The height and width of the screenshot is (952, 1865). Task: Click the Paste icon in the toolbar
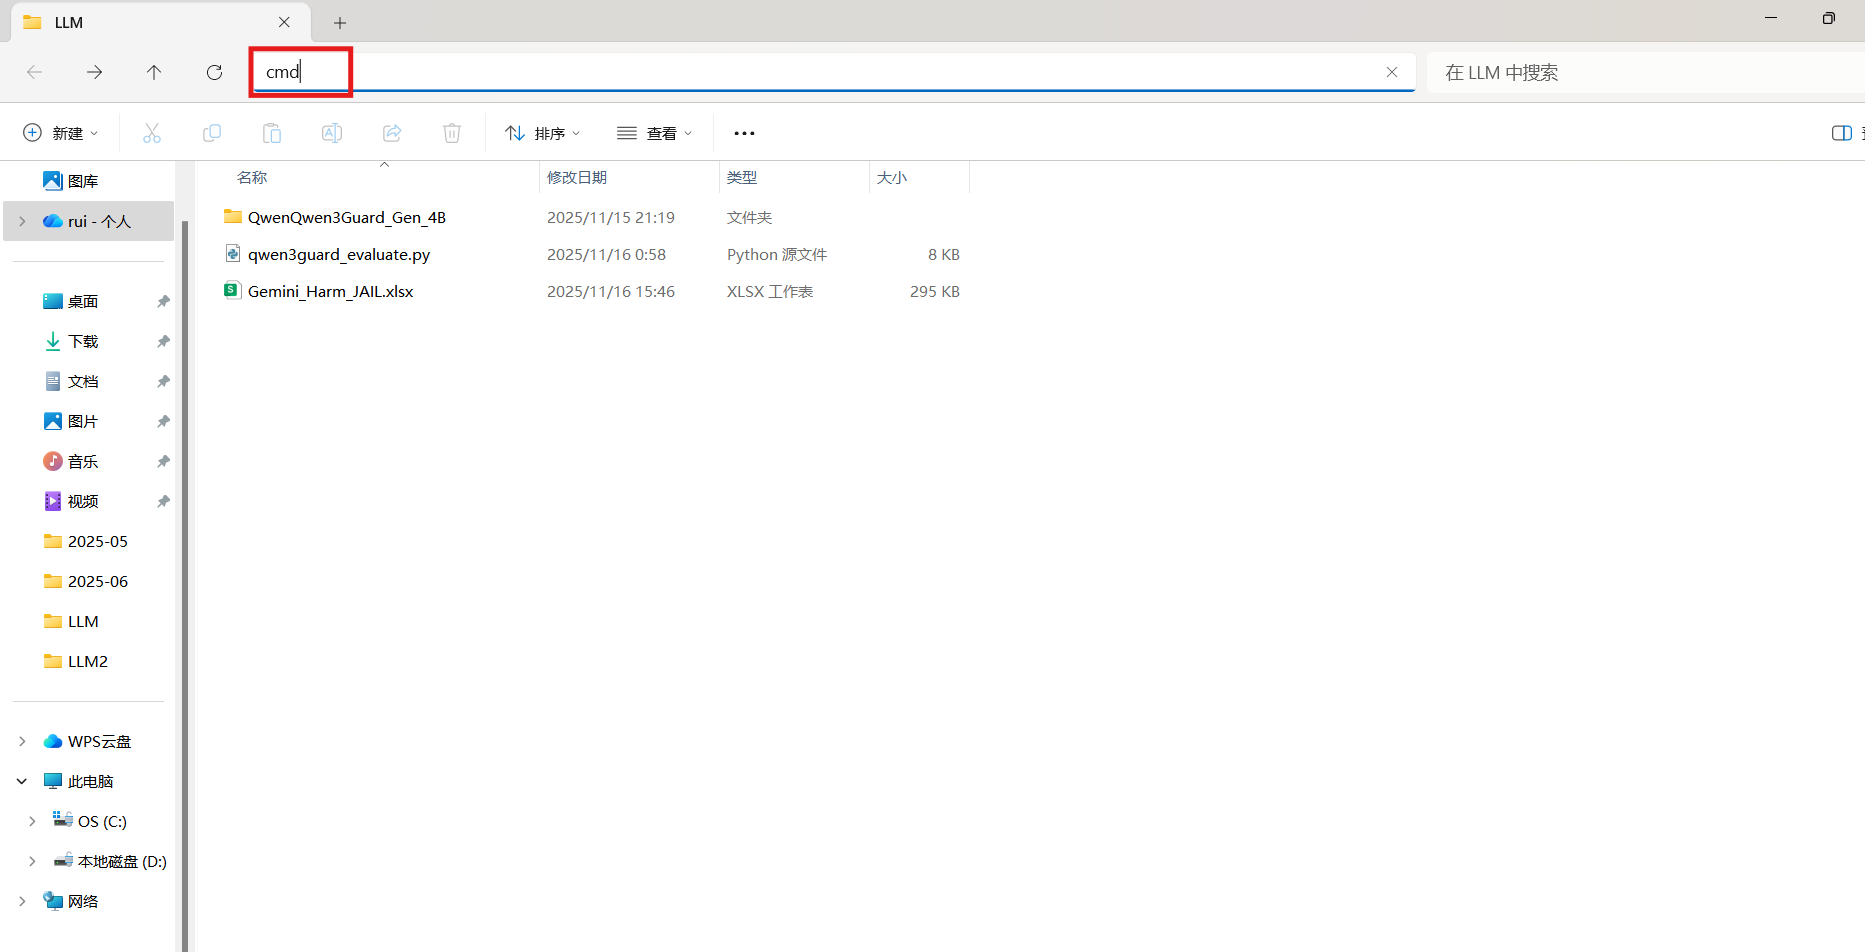271,132
